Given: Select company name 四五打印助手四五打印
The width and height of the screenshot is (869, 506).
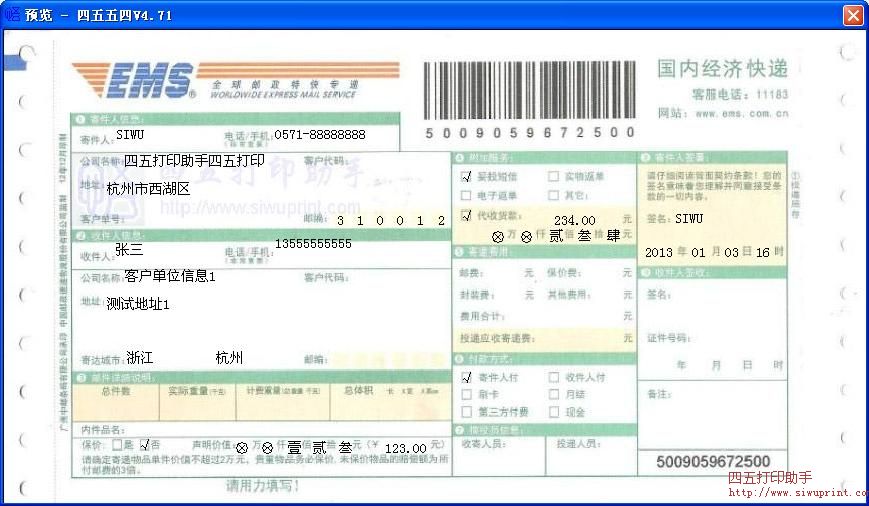Looking at the screenshot, I should (194, 161).
